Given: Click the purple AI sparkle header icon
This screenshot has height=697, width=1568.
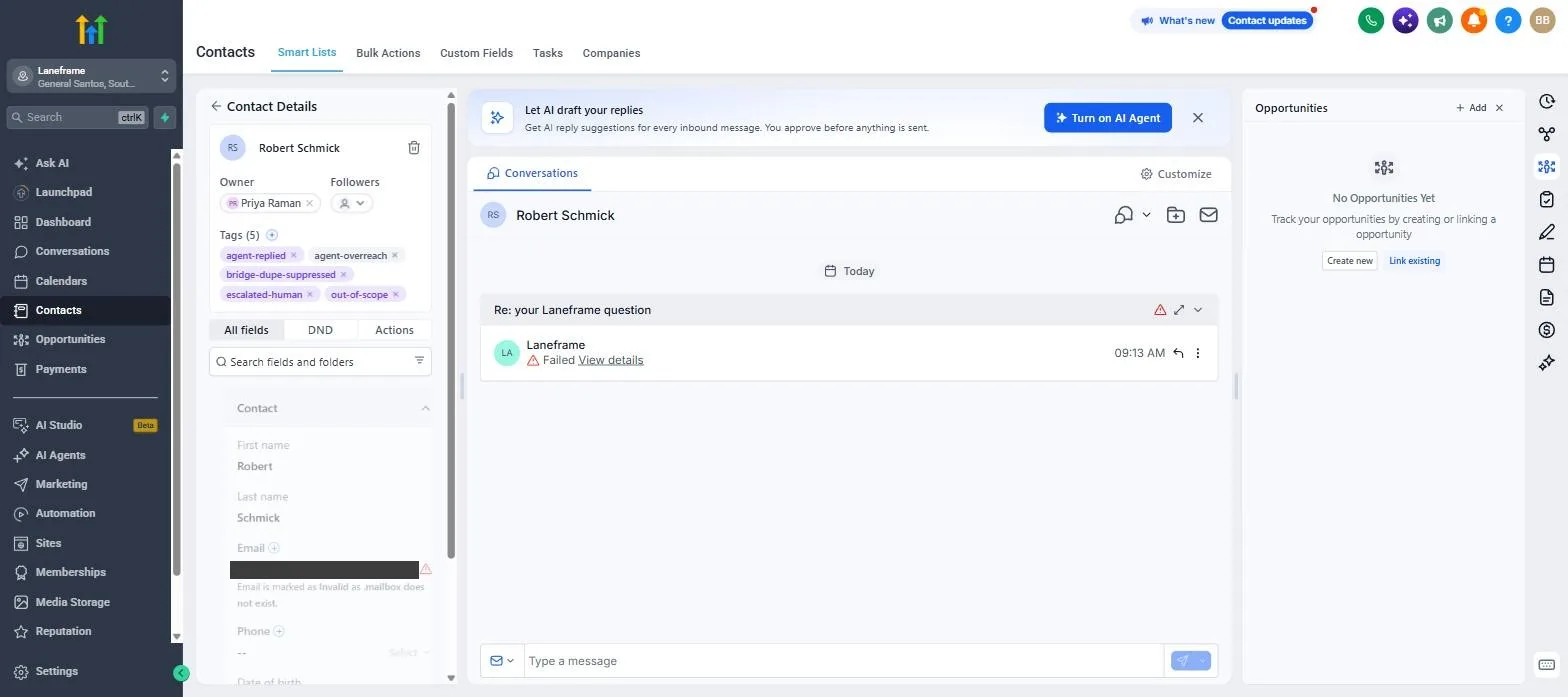Looking at the screenshot, I should [x=1405, y=20].
